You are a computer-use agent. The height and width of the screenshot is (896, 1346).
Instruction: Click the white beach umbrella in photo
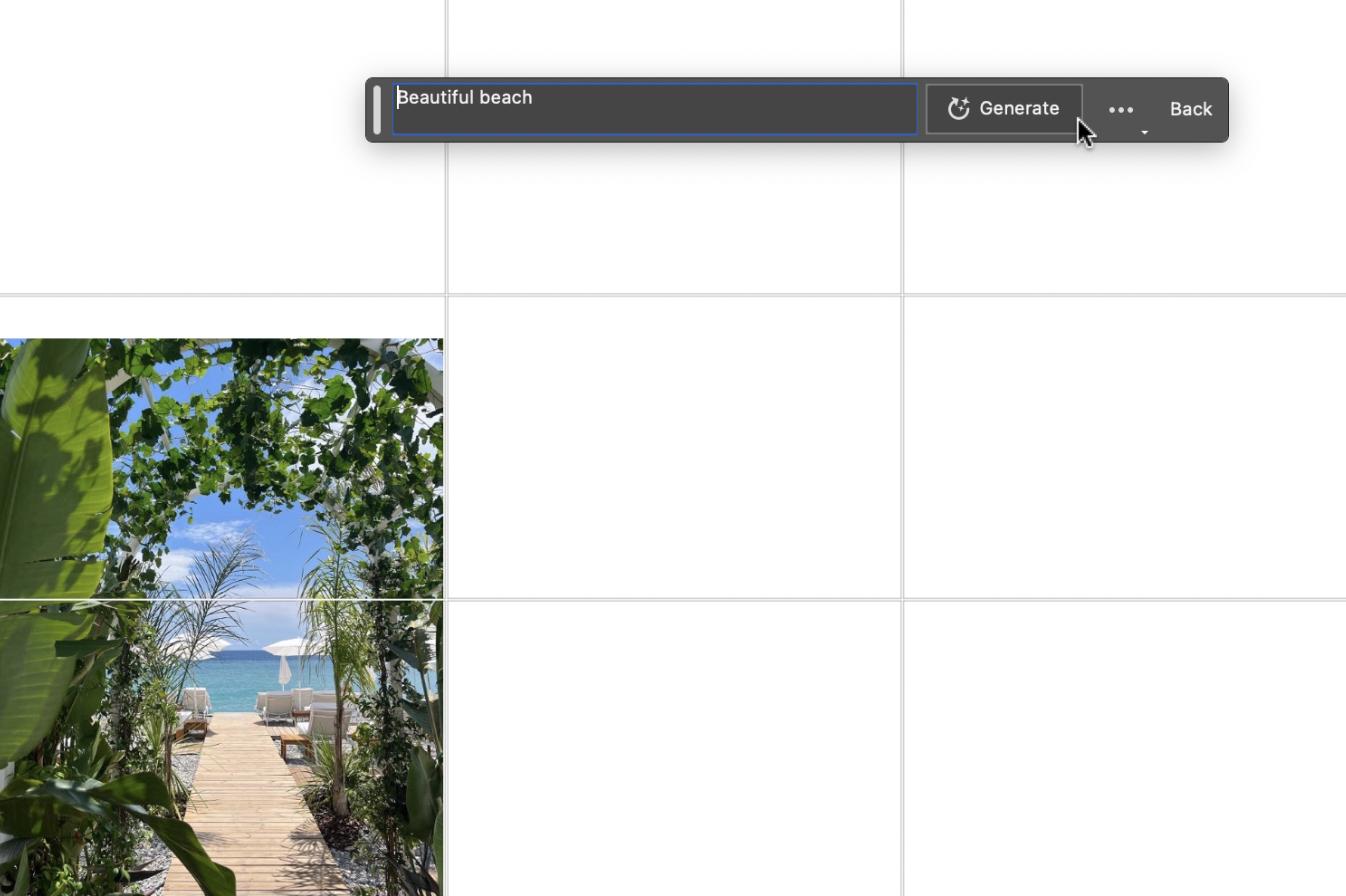(x=287, y=650)
